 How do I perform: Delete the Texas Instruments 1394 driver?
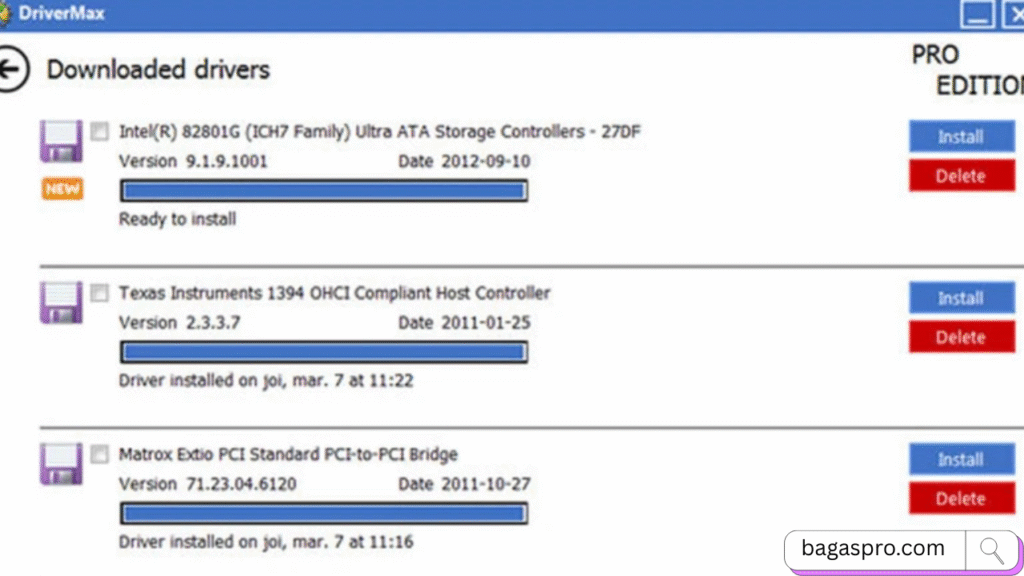[x=960, y=337]
